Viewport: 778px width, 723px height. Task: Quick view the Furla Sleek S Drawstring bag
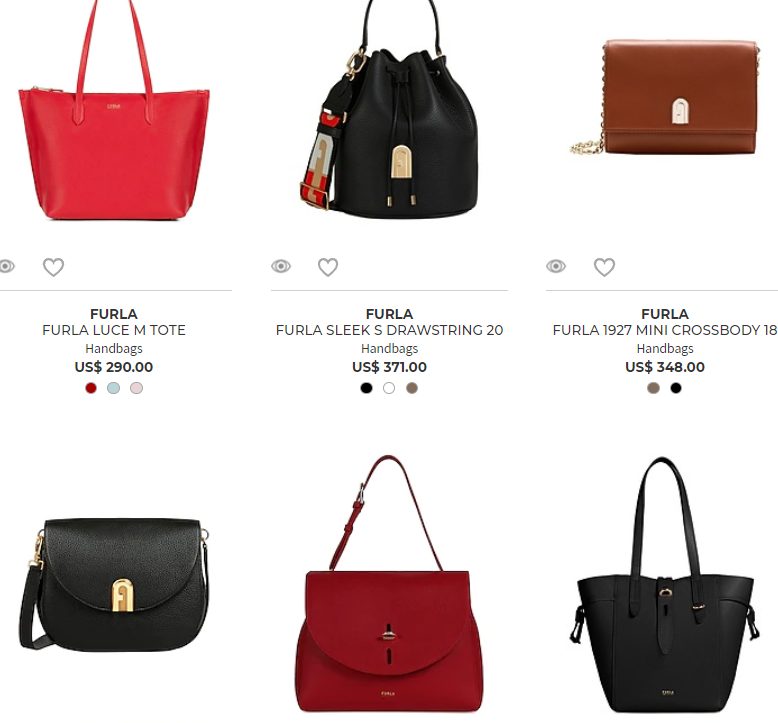pyautogui.click(x=281, y=266)
